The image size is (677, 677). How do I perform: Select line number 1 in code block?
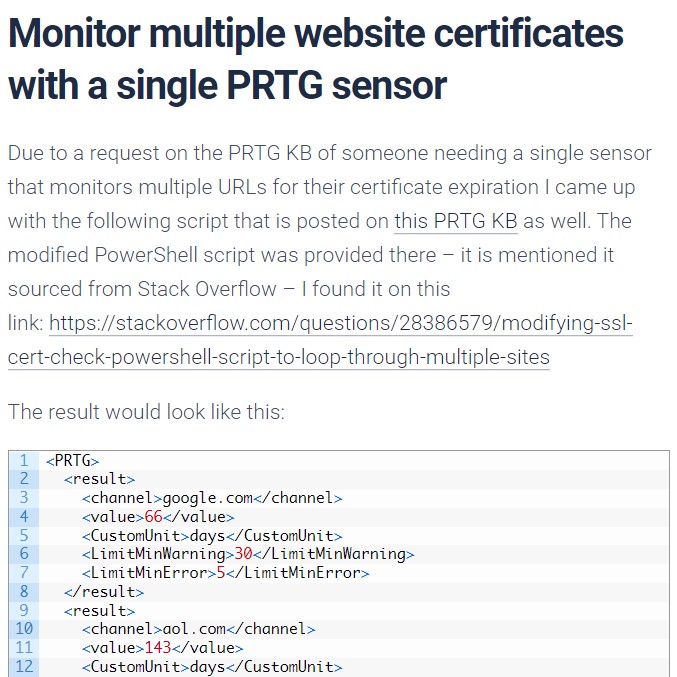[x=24, y=460]
